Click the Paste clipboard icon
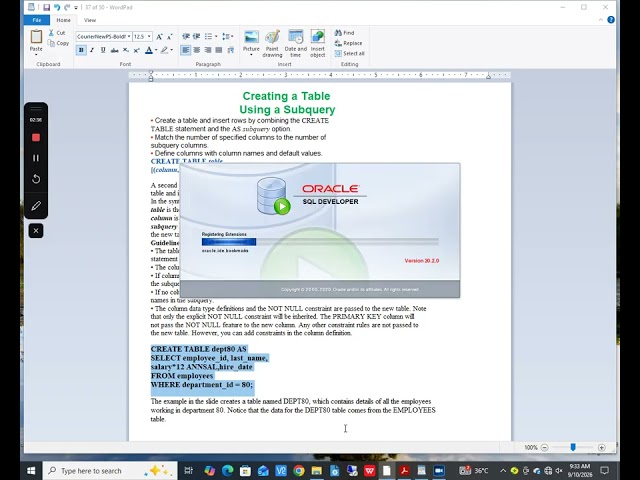Screen dimensions: 640x480 pyautogui.click(x=36, y=37)
